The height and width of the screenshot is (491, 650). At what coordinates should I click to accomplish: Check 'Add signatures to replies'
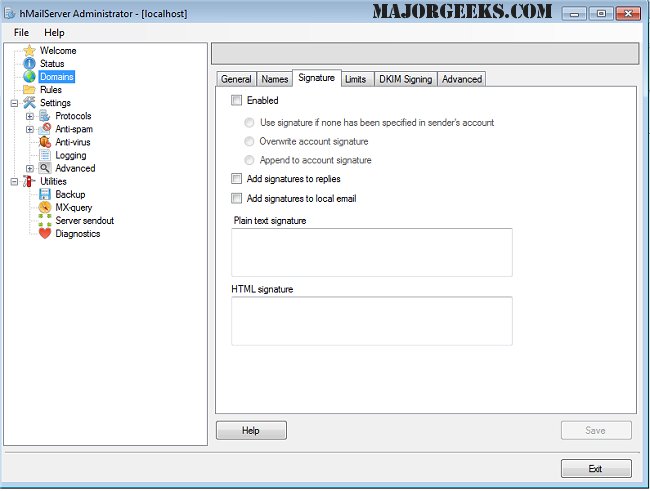click(236, 179)
